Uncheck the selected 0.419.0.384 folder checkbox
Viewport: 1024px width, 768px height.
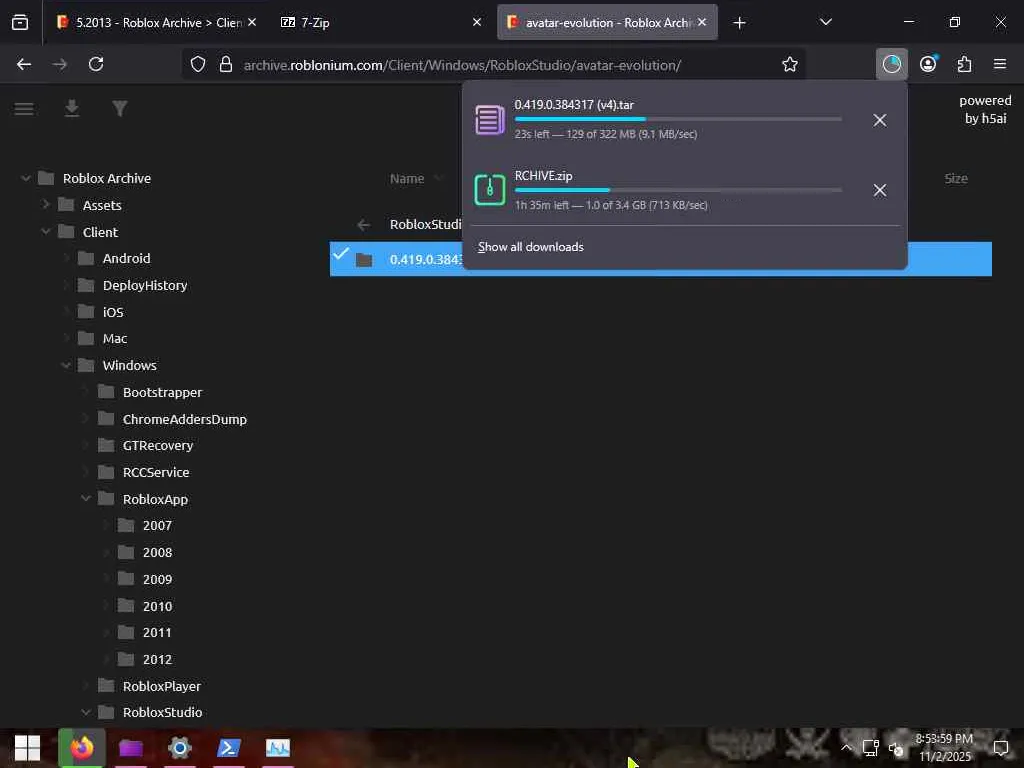341,253
